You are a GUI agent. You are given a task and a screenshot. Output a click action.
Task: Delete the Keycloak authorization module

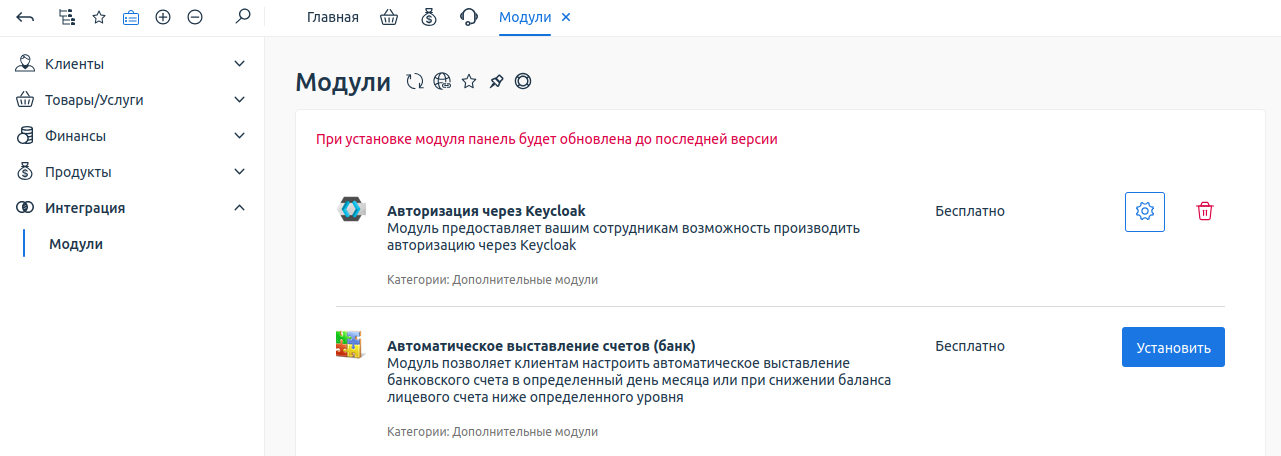(x=1205, y=211)
